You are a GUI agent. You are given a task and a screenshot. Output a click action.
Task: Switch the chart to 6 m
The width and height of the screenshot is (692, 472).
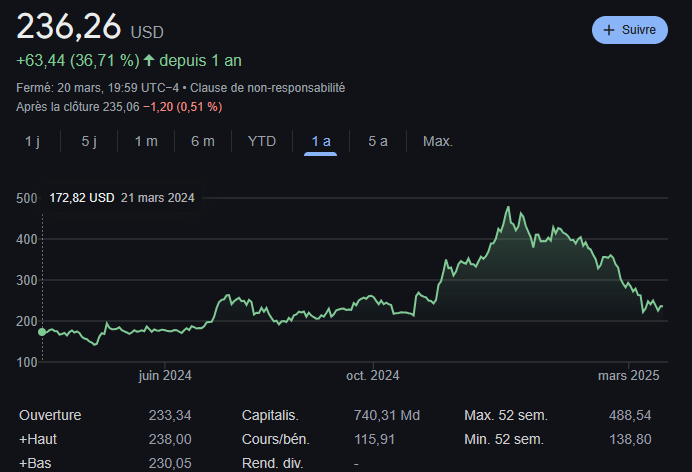pos(203,141)
